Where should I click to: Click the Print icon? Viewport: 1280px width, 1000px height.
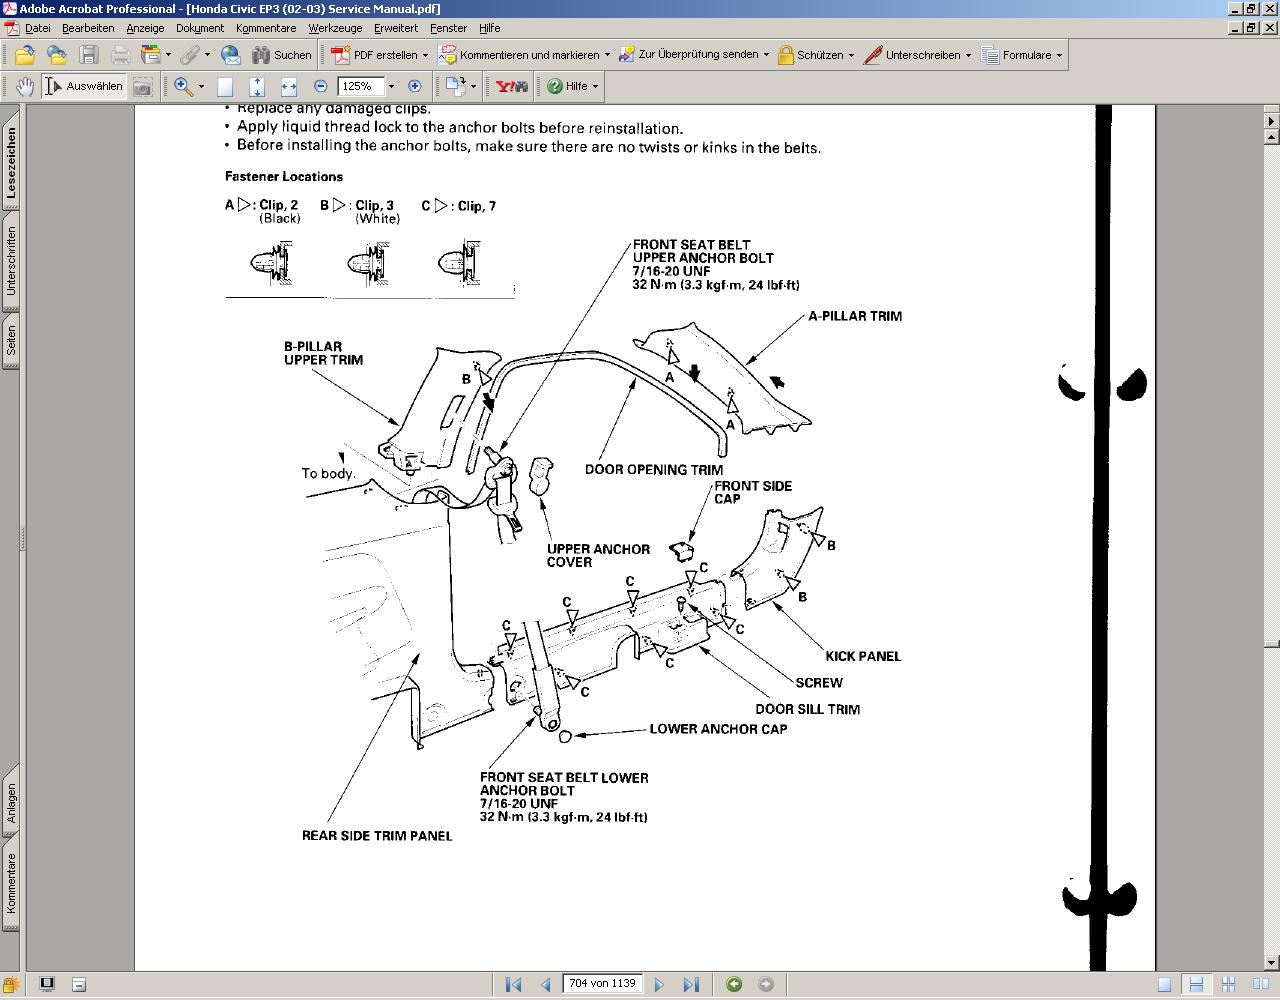click(121, 55)
